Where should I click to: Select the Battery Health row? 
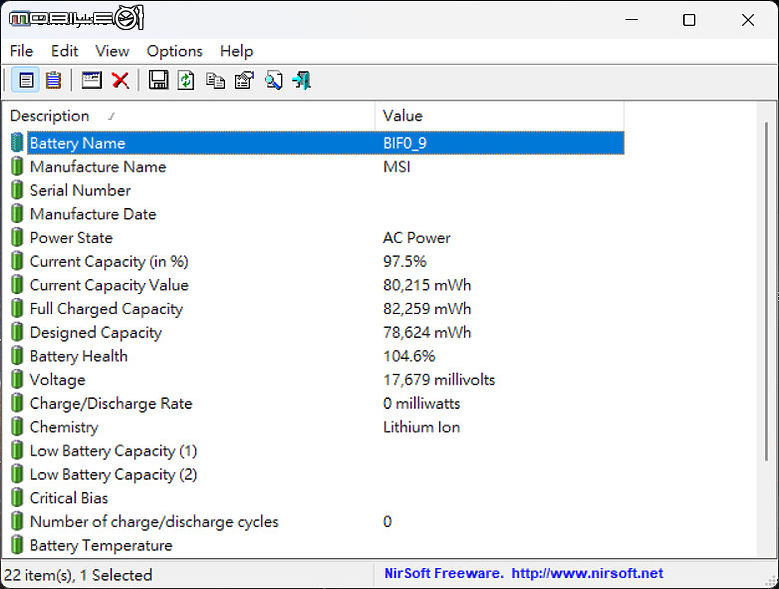click(x=79, y=356)
